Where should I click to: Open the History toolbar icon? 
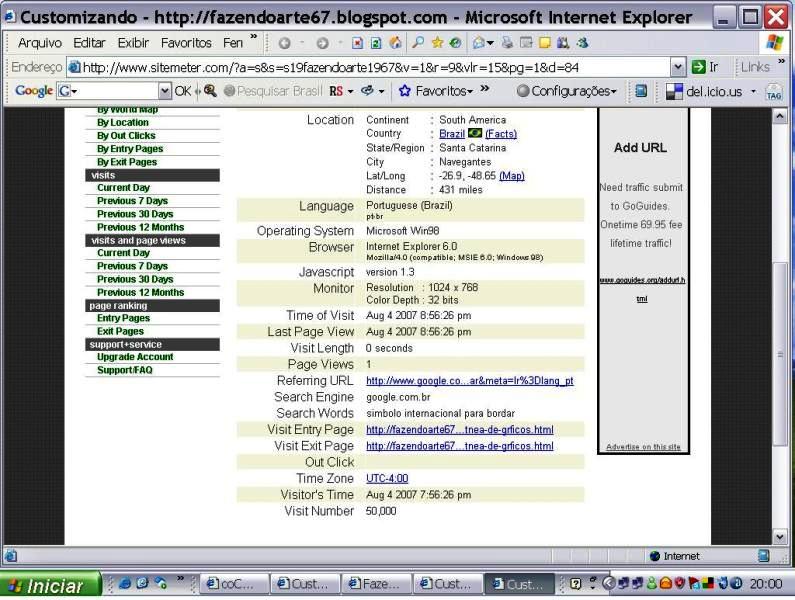[455, 43]
